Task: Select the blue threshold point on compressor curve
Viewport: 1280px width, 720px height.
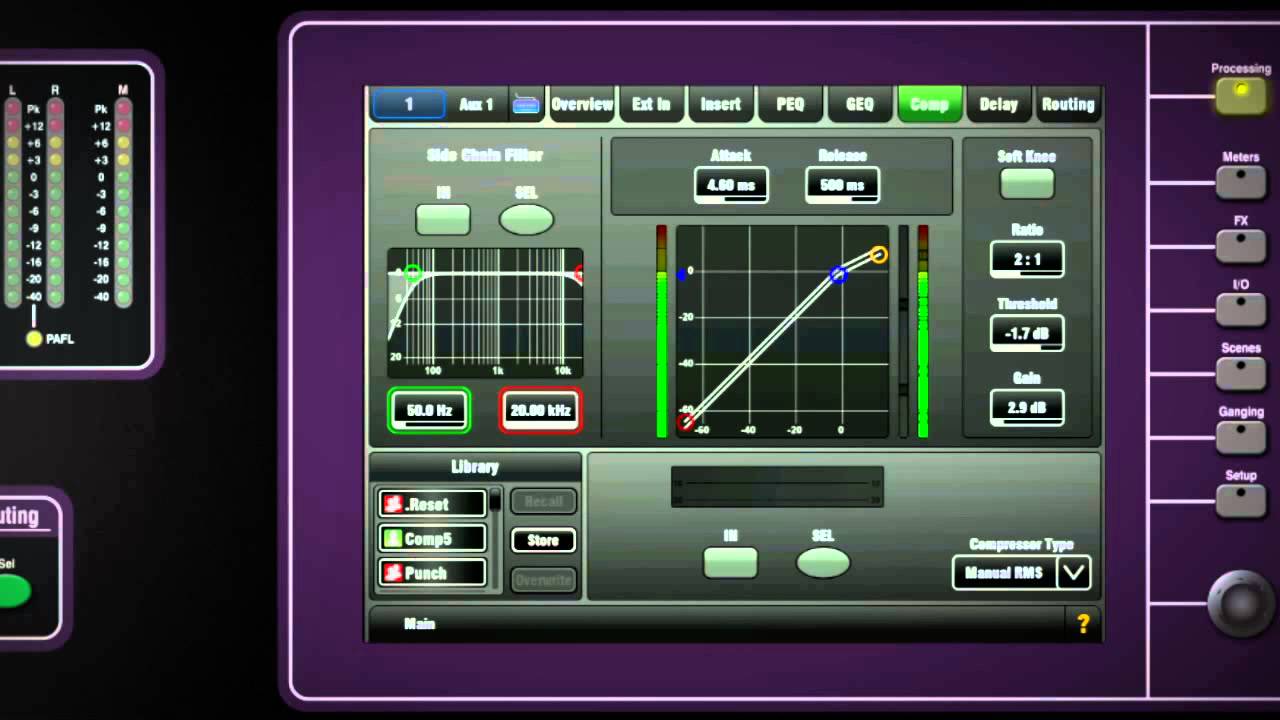Action: pos(838,274)
